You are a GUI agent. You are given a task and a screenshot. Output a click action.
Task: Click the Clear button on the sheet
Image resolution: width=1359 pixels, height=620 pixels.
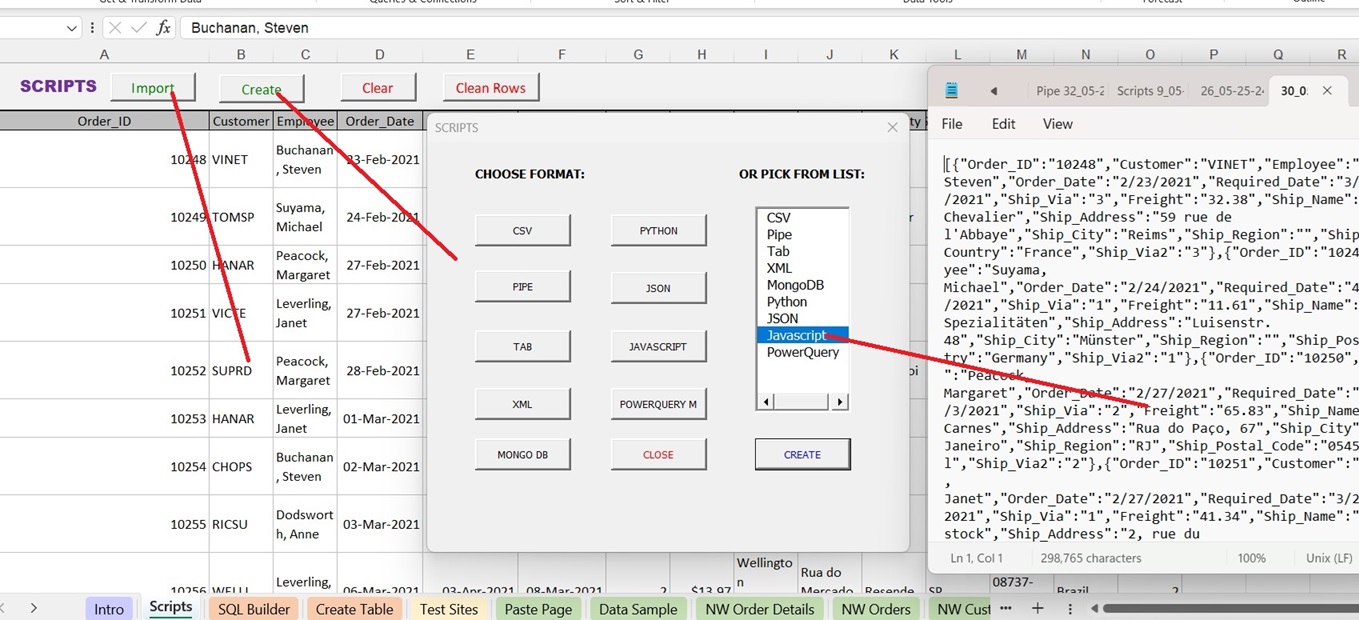(377, 88)
